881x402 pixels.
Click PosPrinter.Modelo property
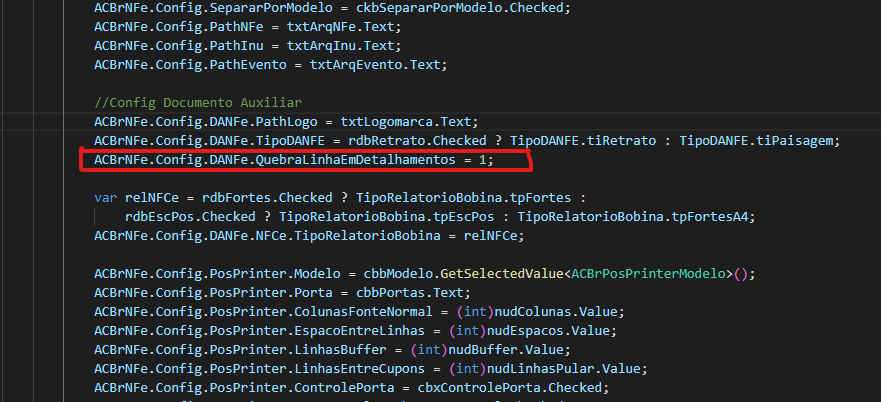pos(275,274)
